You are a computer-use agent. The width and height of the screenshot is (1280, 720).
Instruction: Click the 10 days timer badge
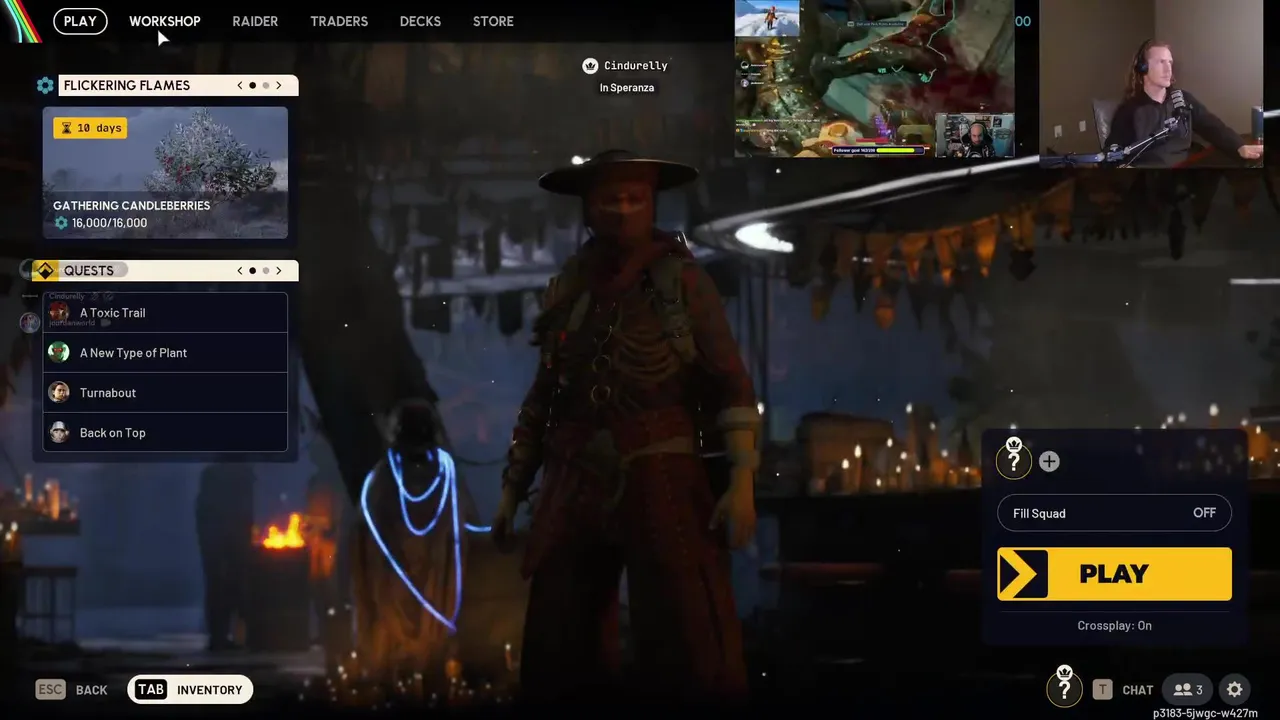point(90,128)
